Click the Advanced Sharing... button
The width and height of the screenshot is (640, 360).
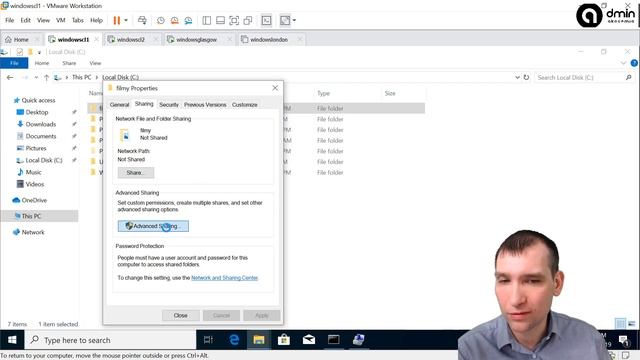(153, 226)
